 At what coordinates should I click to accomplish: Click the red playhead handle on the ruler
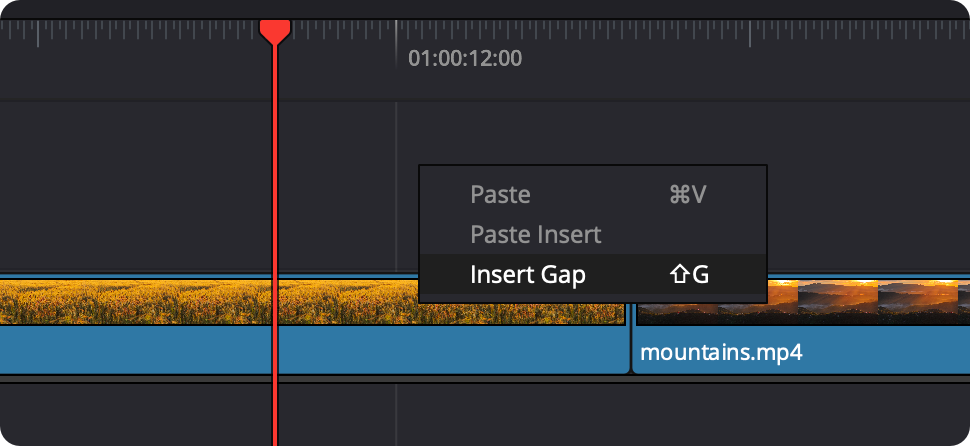pos(275,31)
